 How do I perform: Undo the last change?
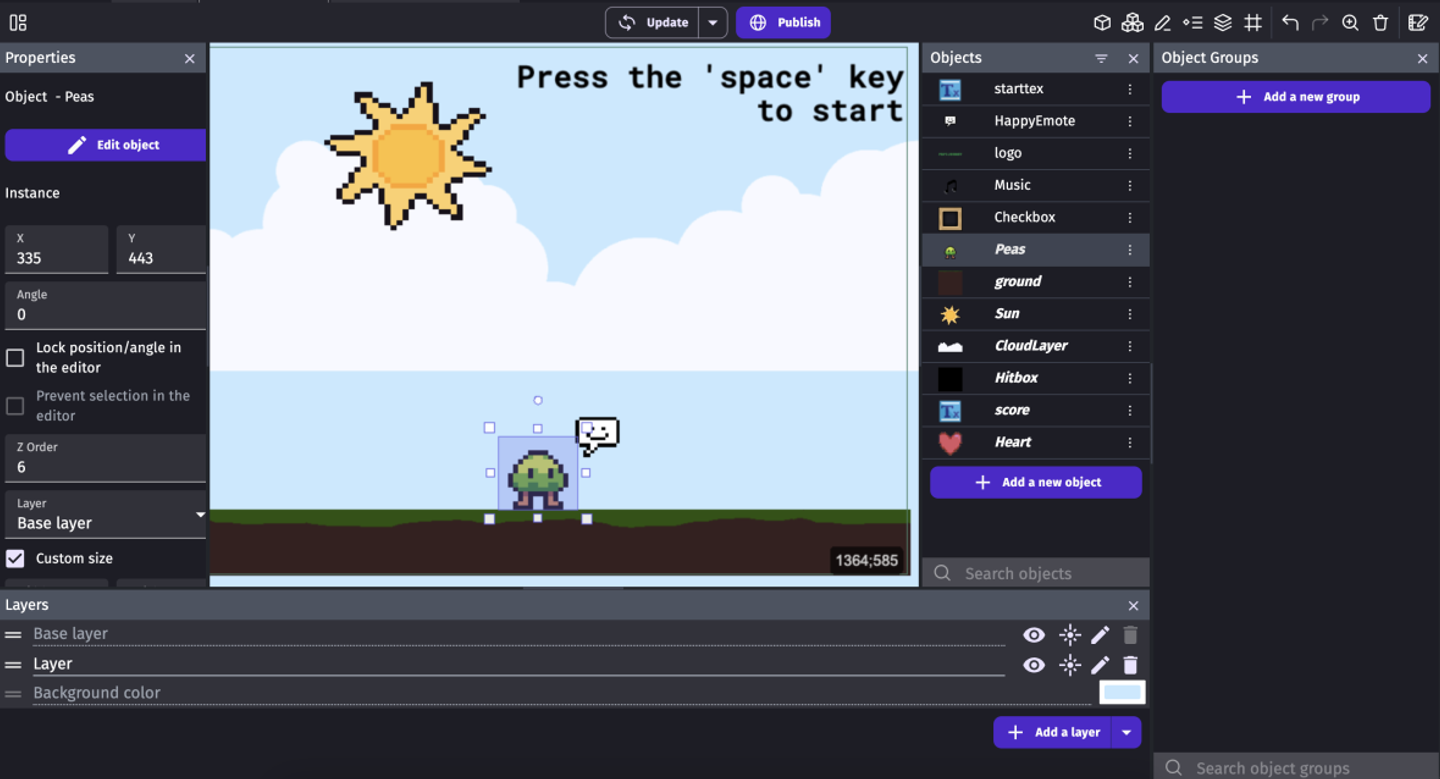click(x=1290, y=23)
